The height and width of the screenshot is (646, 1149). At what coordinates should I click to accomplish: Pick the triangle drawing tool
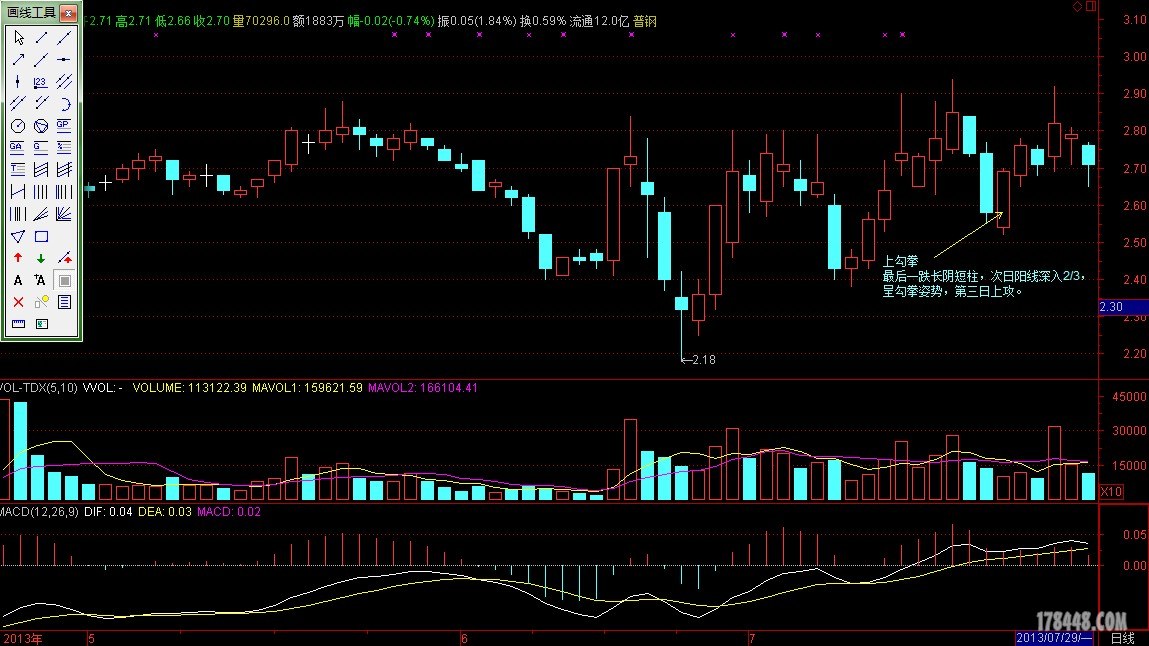pyautogui.click(x=18, y=237)
